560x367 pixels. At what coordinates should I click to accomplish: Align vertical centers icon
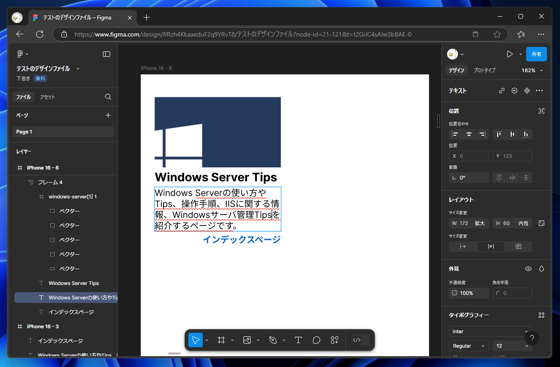[x=512, y=134]
